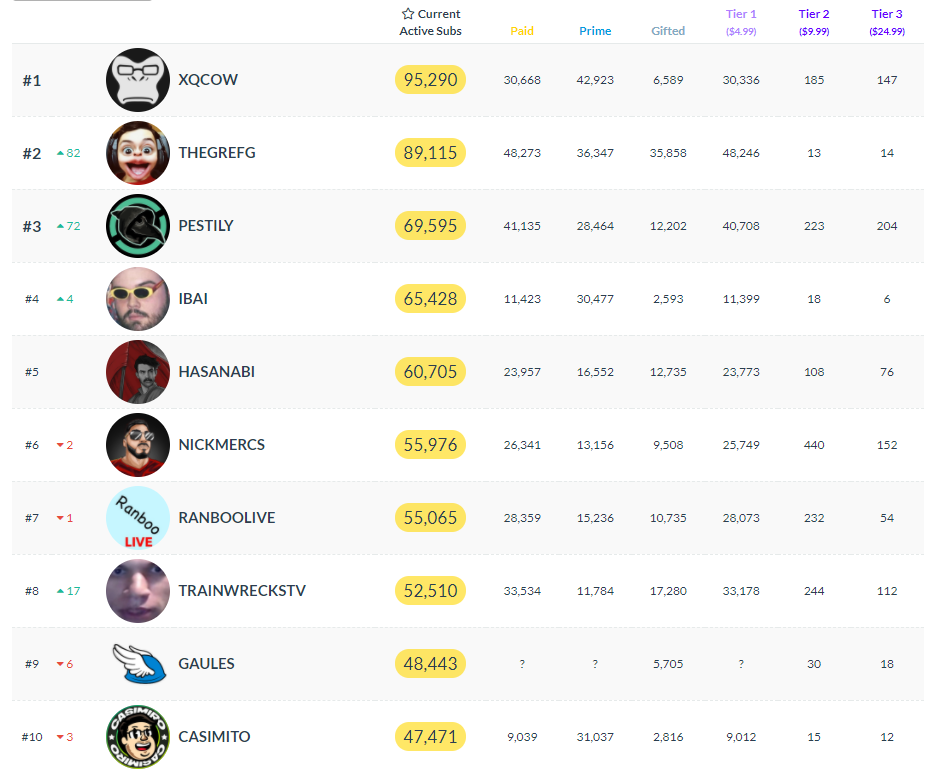Sort by Gifted column header
927x771 pixels.
click(668, 31)
